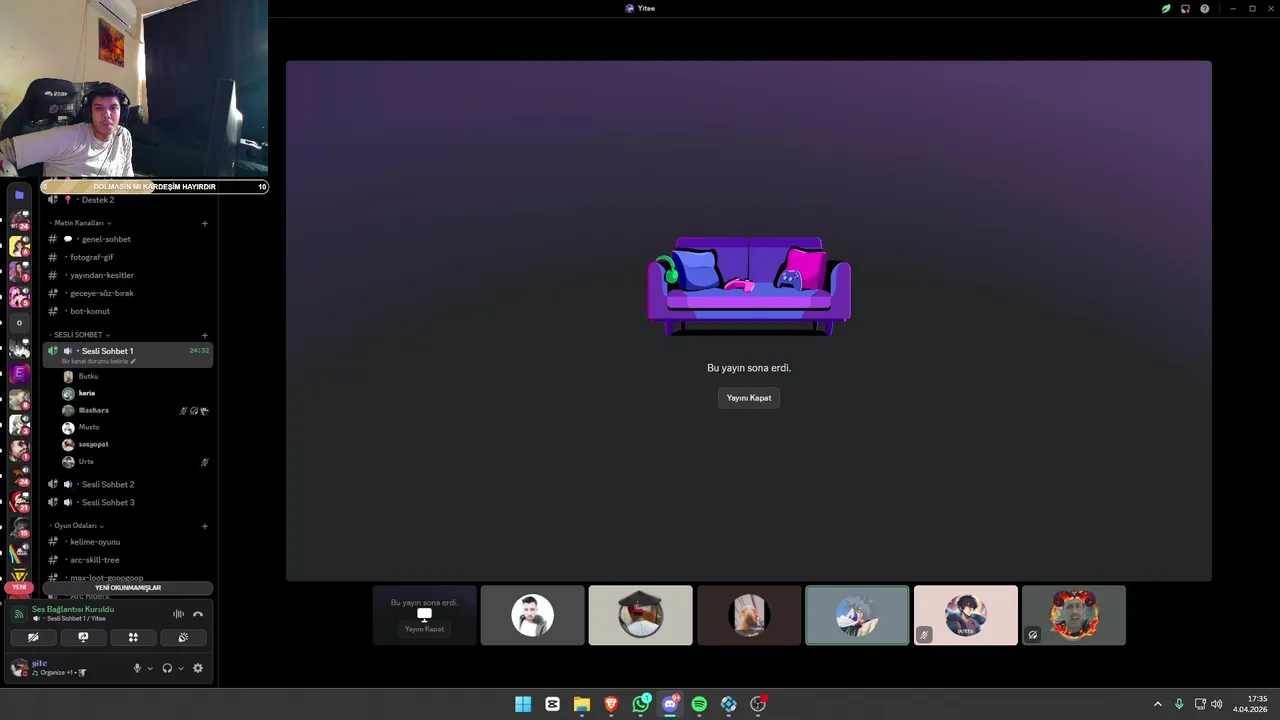This screenshot has height=720, width=1280.
Task: Collapse the Oyun Odaları category
Action: pyautogui.click(x=78, y=526)
